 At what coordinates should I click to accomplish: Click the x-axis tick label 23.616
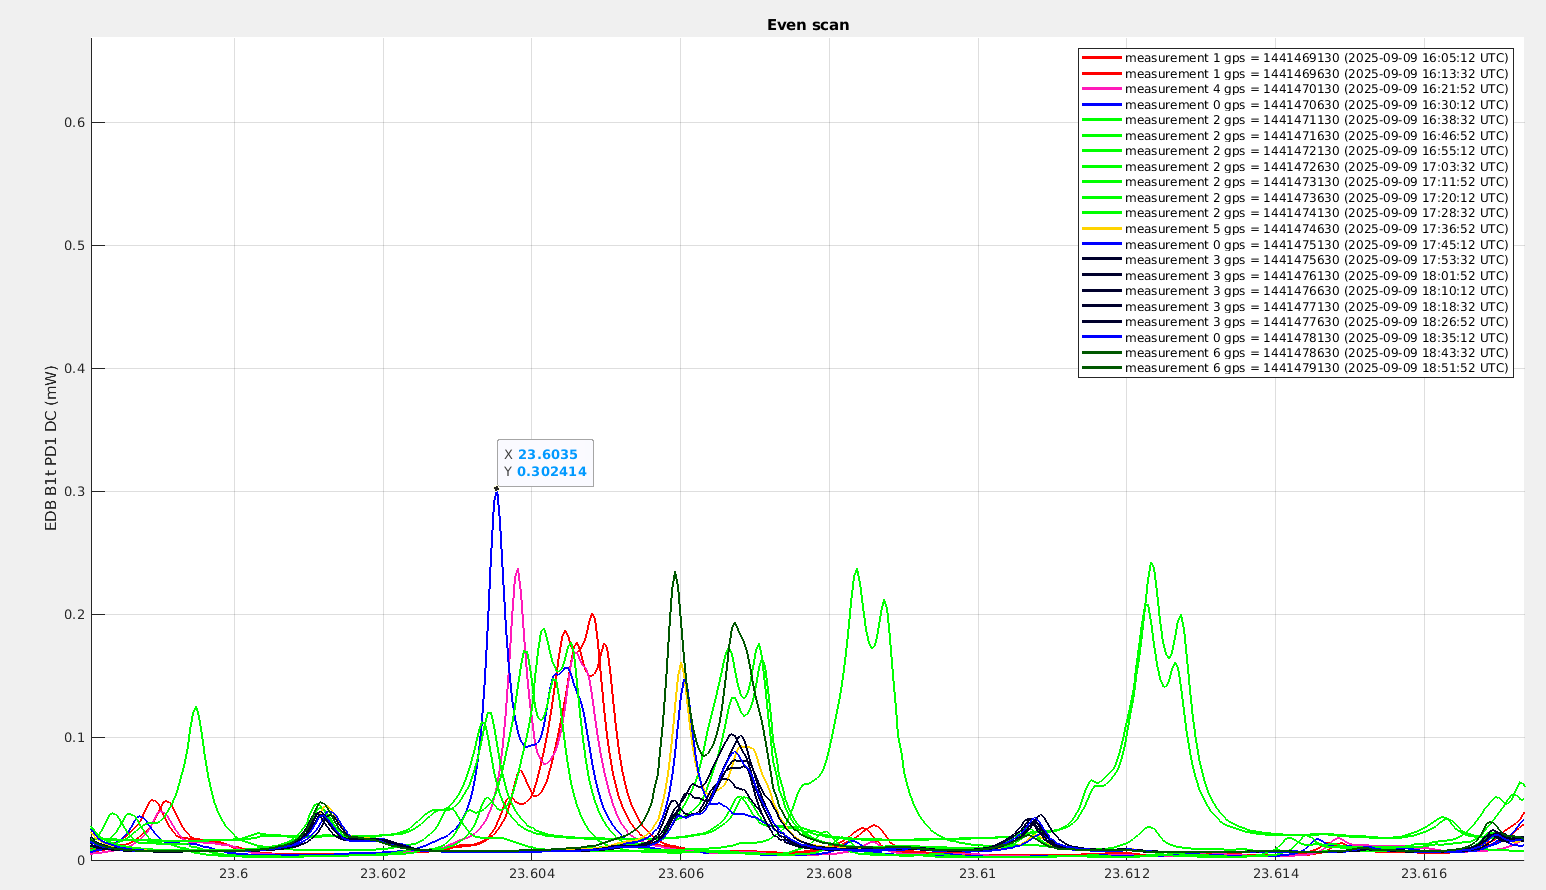(x=1424, y=874)
